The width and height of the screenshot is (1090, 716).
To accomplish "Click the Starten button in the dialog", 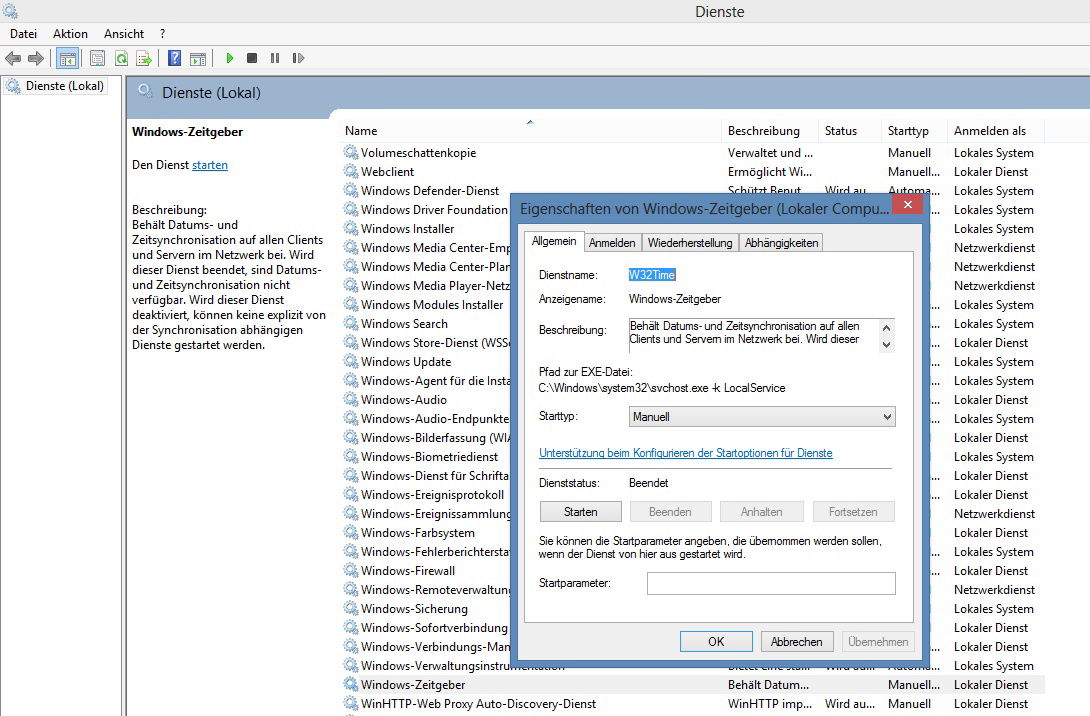I will click(x=580, y=512).
